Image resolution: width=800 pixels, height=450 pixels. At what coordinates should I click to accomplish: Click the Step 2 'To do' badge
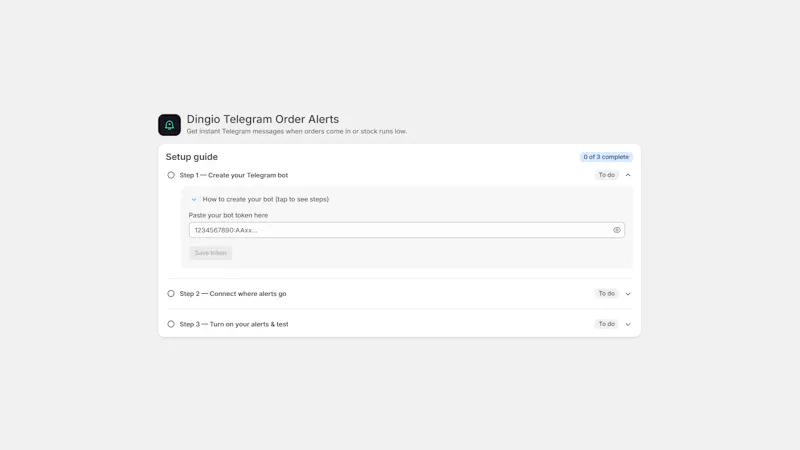[x=607, y=293]
